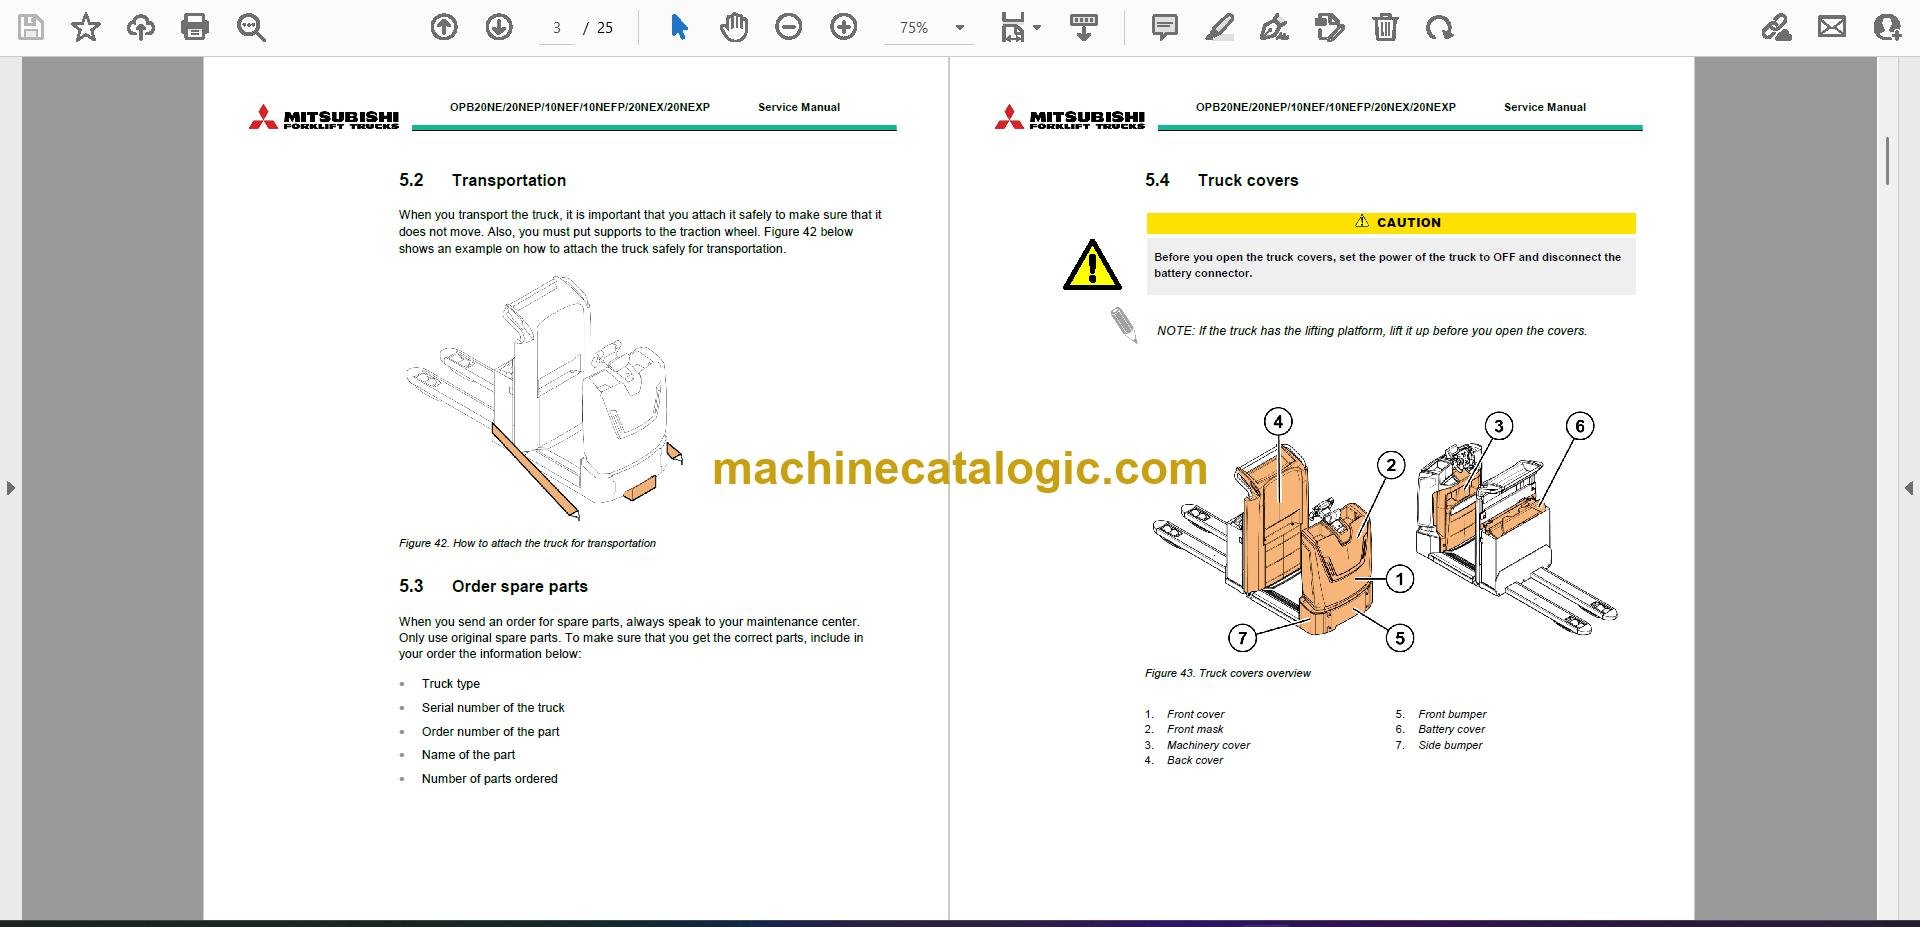This screenshot has height=927, width=1920.
Task: Delete with the trash can icon
Action: (x=1385, y=27)
